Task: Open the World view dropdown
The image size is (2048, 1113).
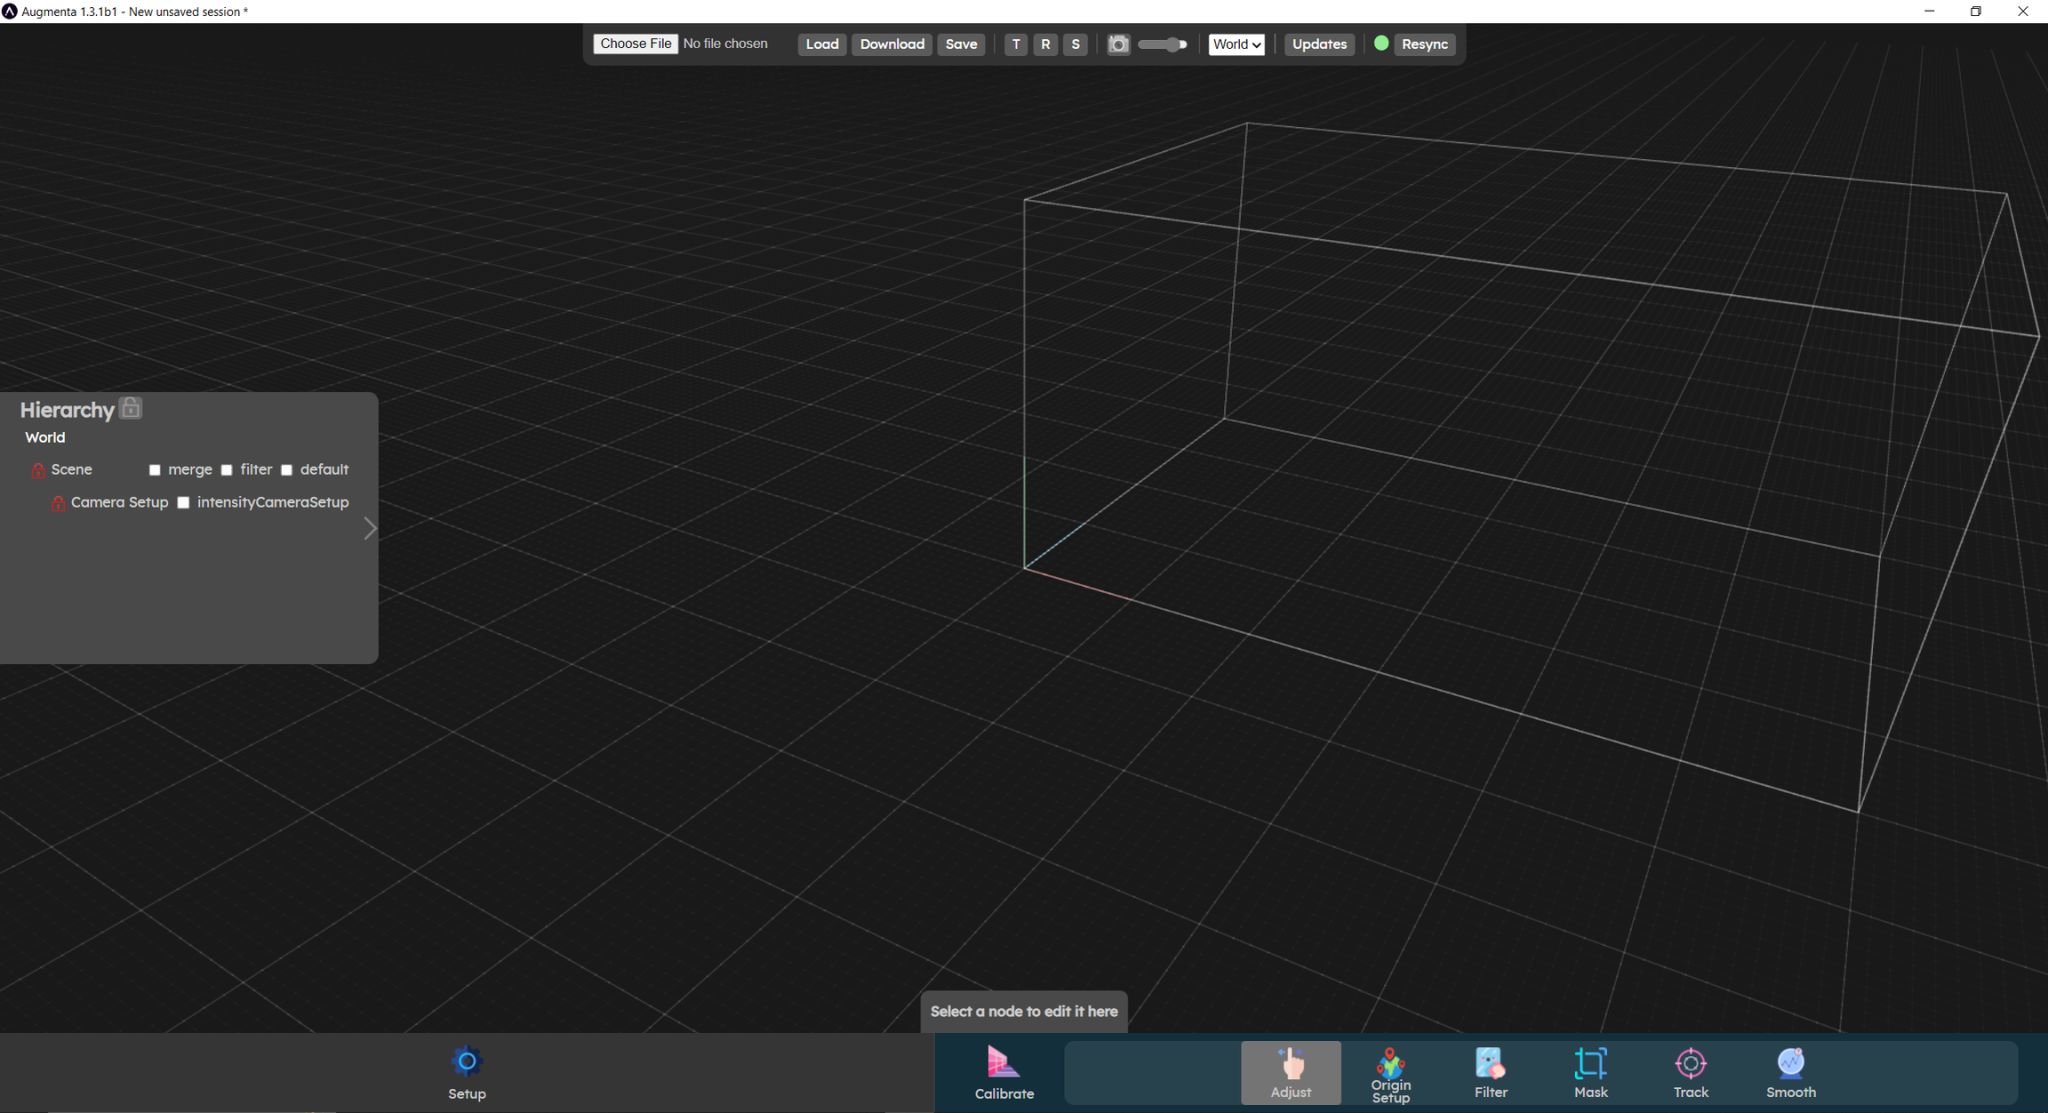Action: click(x=1236, y=44)
